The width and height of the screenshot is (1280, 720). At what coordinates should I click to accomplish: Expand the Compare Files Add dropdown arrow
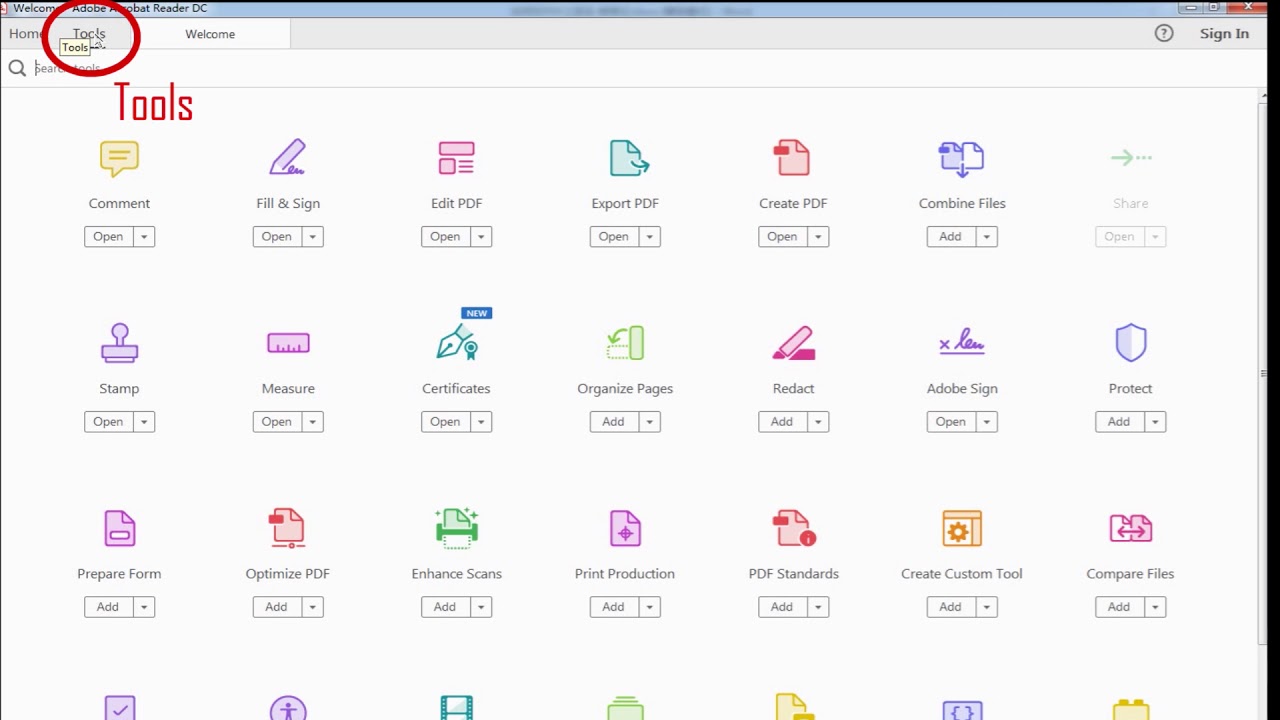click(1155, 607)
